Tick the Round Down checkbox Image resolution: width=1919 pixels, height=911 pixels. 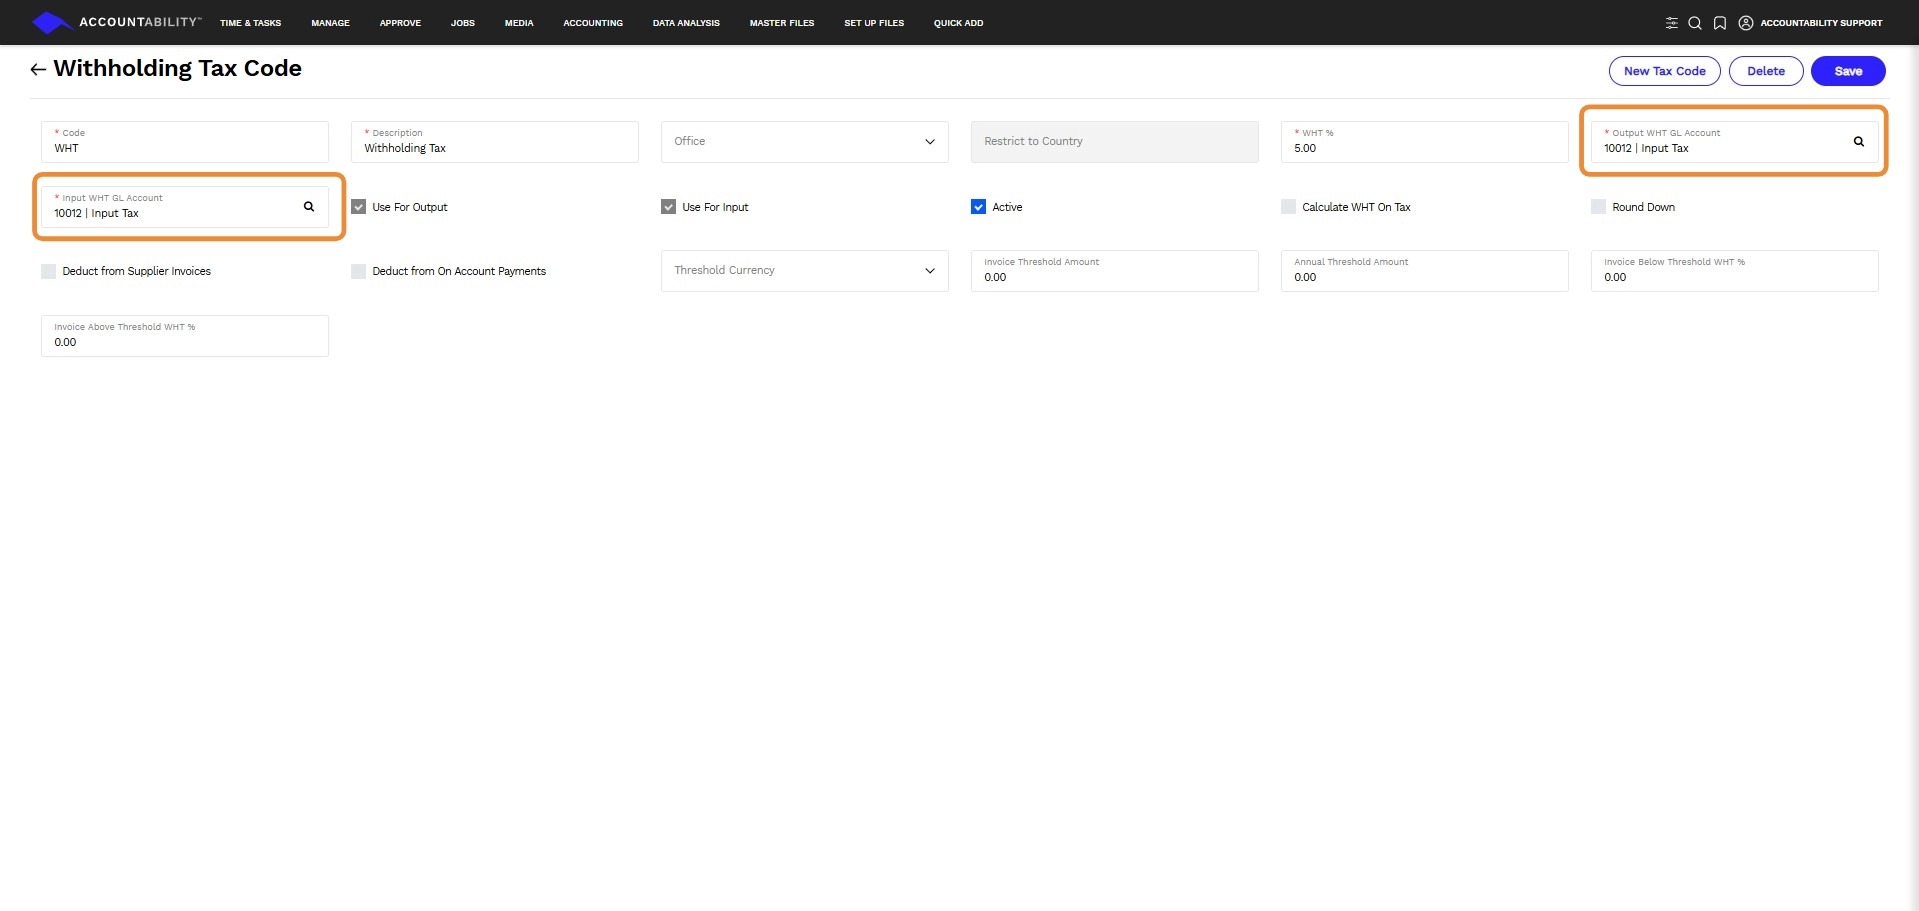pos(1598,207)
